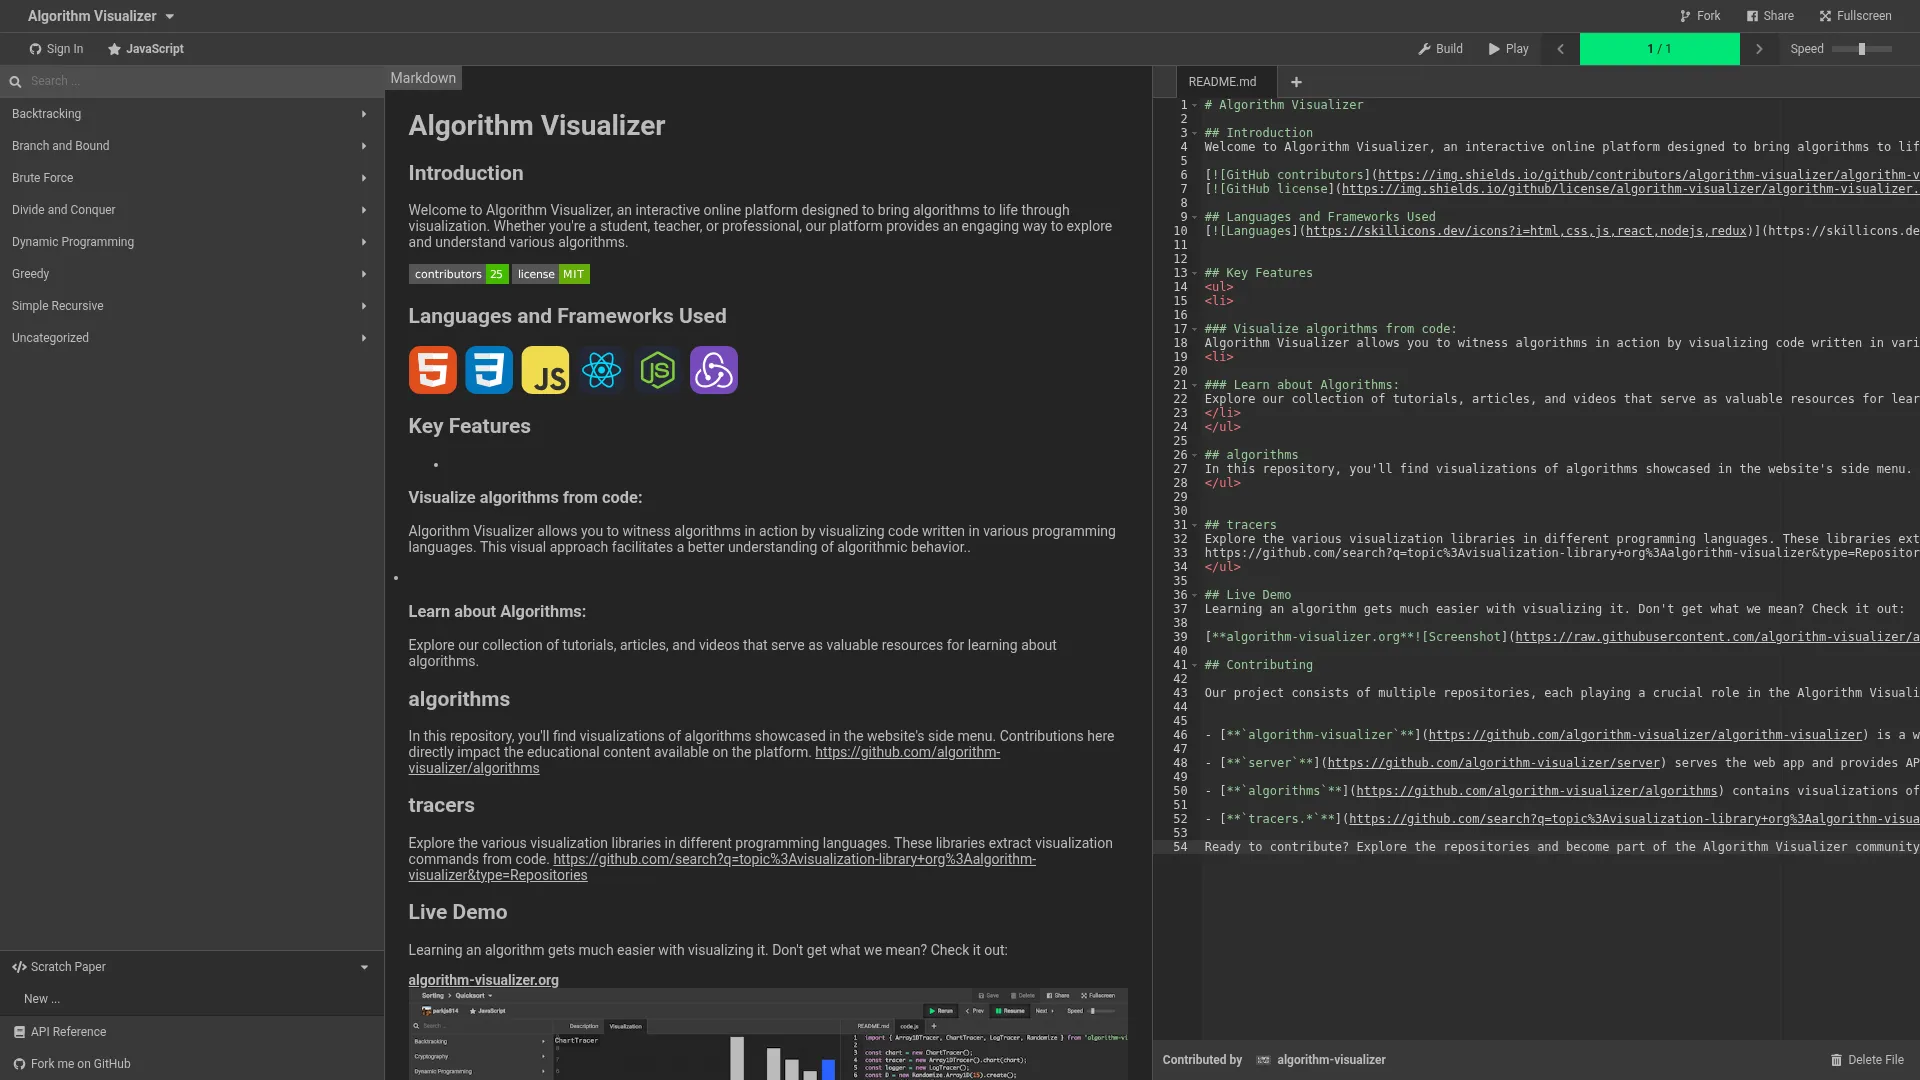Enter Fullscreen mode
The width and height of the screenshot is (1920, 1080).
pos(1856,16)
